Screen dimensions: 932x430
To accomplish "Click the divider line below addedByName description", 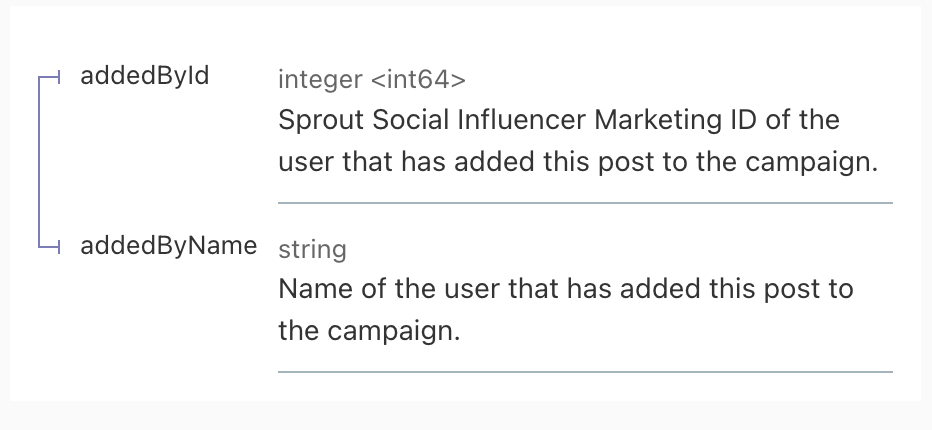I will (x=584, y=372).
